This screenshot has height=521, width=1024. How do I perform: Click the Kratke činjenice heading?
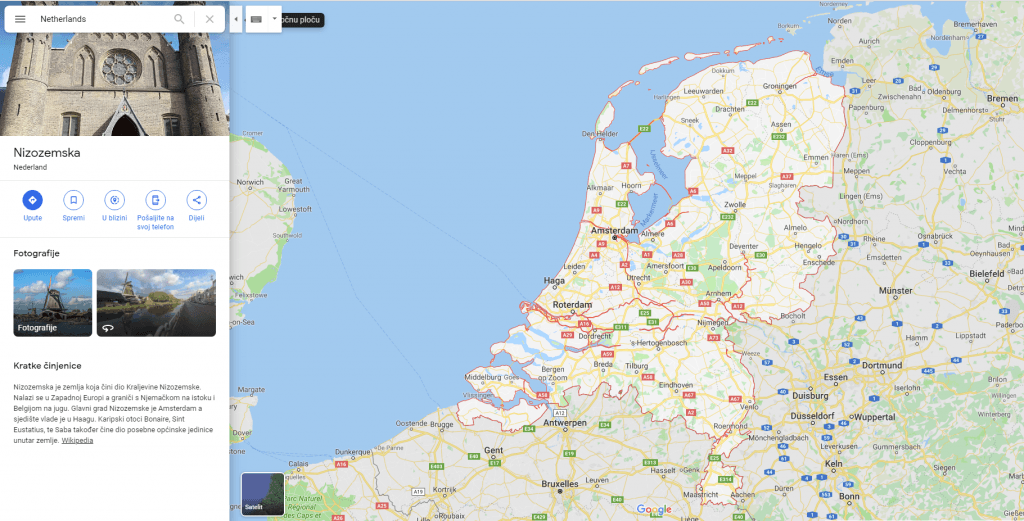coord(47,366)
